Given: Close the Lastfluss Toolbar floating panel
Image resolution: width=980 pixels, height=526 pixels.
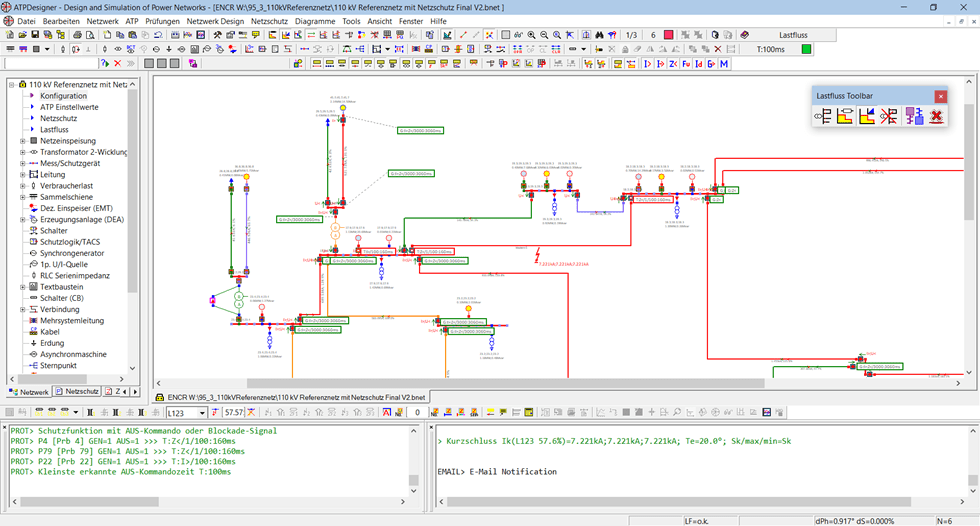Looking at the screenshot, I should tap(940, 96).
